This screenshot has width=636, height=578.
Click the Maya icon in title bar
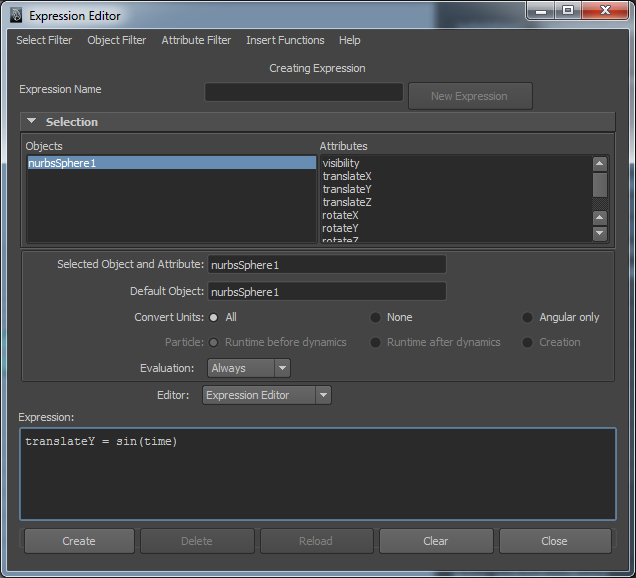coord(13,15)
